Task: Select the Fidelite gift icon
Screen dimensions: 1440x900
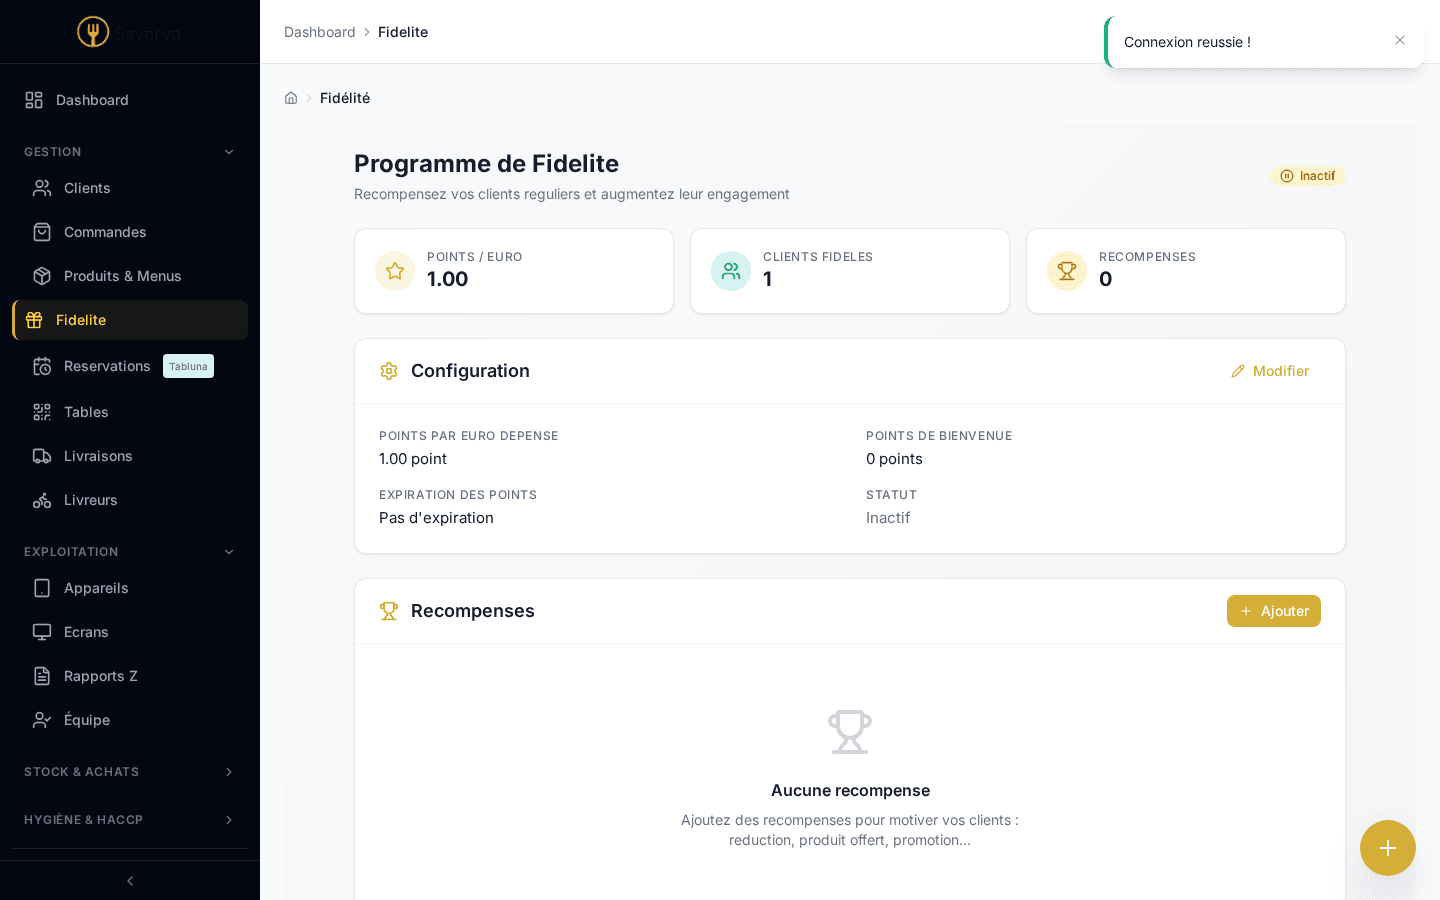Action: [34, 320]
